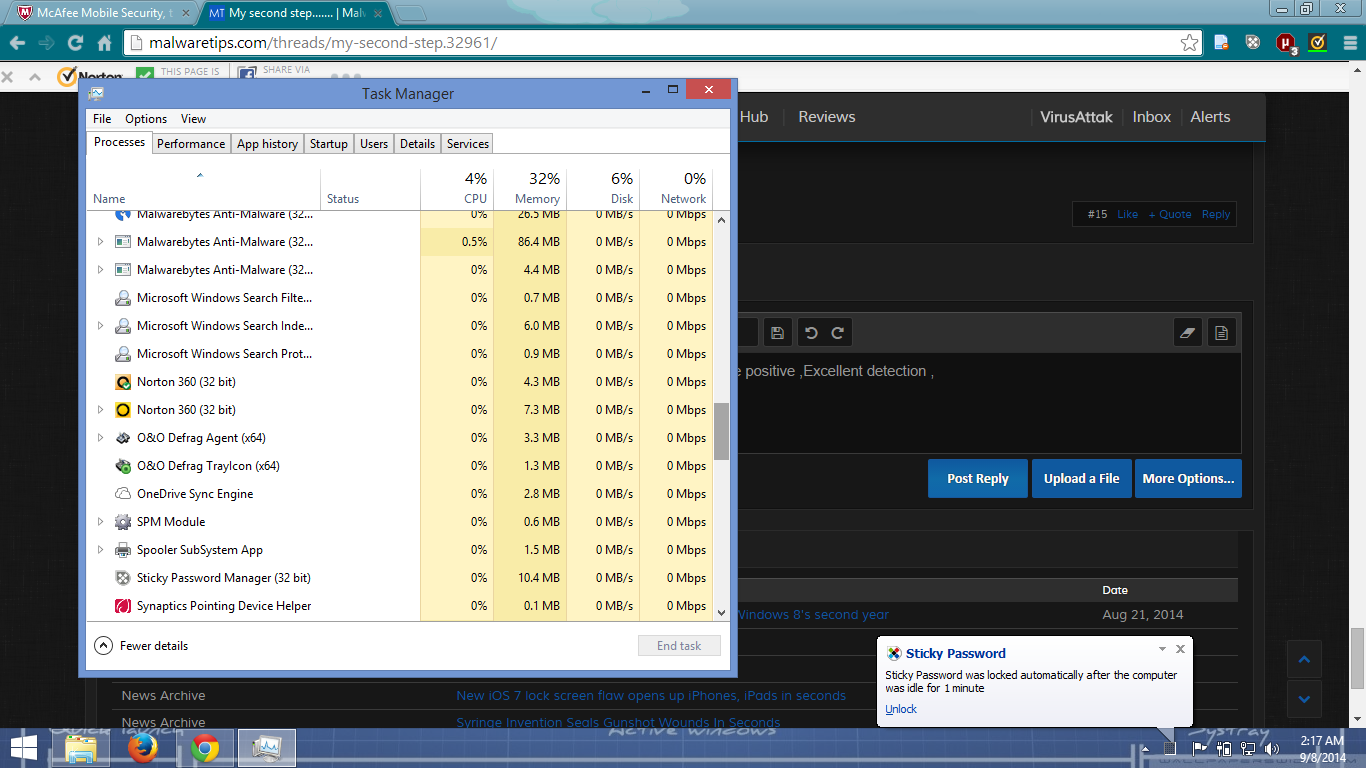Click the VirusAttak profile link
Image resolution: width=1366 pixels, height=768 pixels.
click(x=1076, y=117)
